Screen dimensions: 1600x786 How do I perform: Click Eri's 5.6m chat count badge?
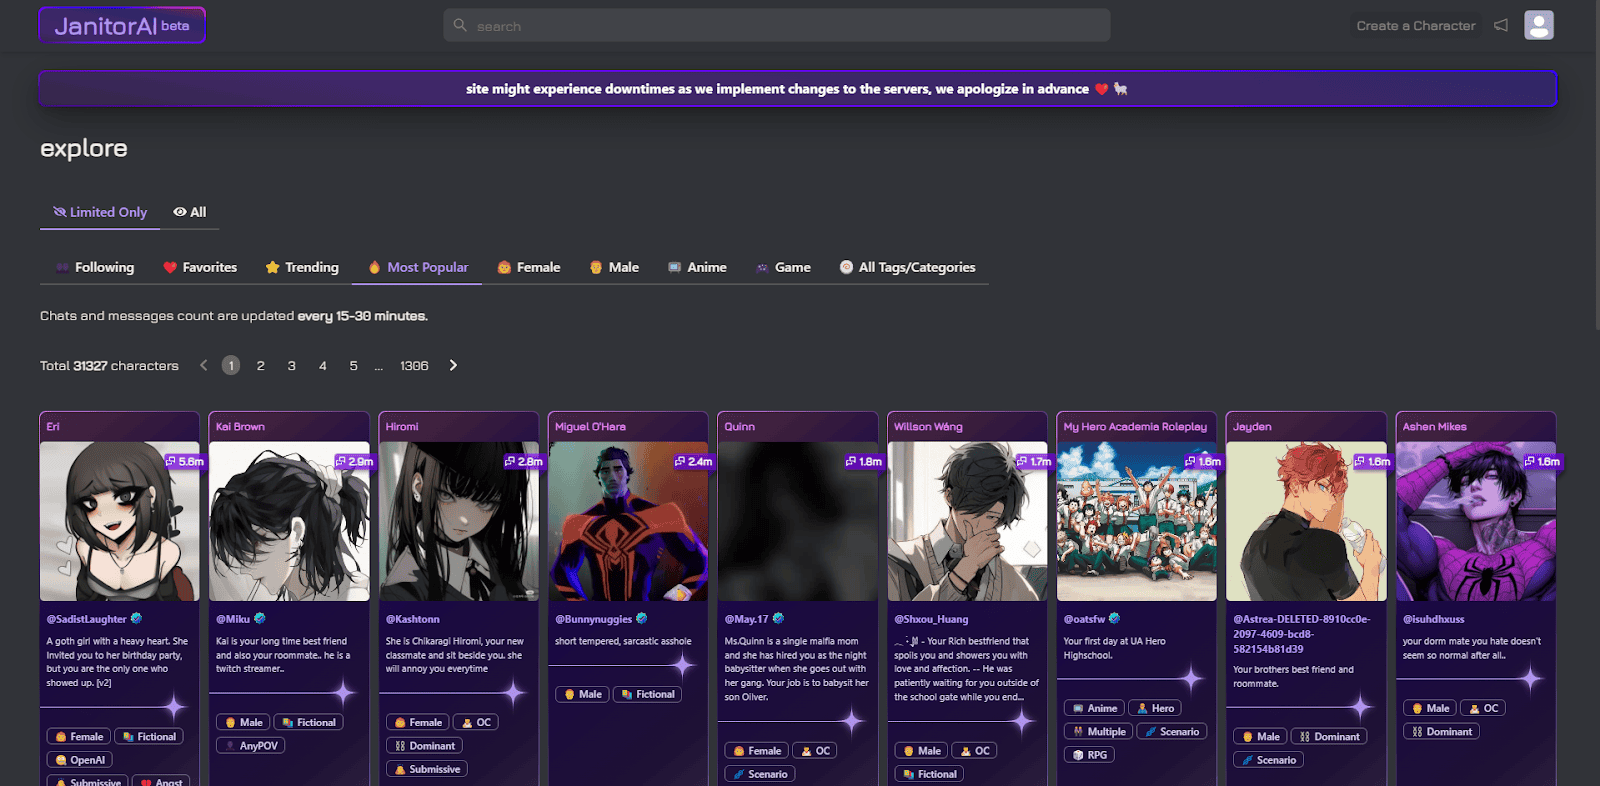(x=185, y=461)
